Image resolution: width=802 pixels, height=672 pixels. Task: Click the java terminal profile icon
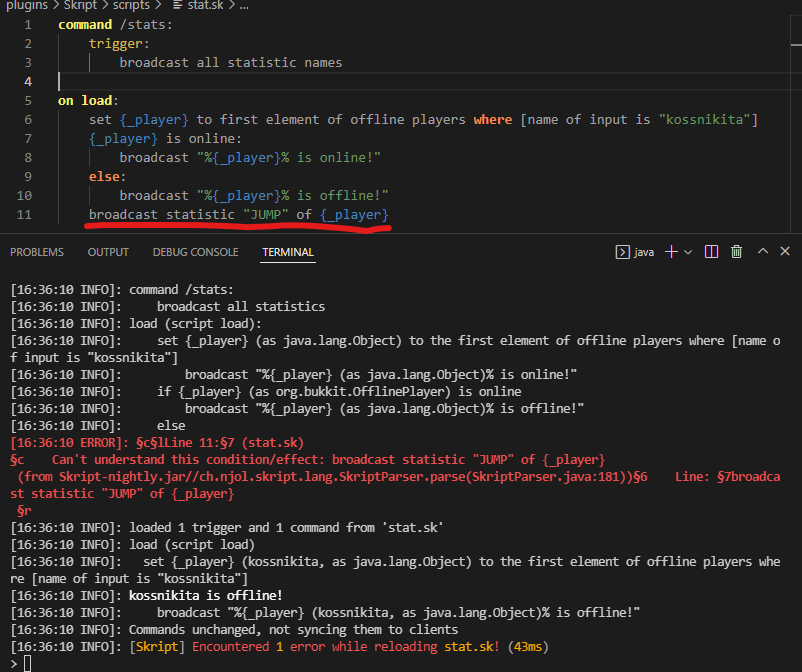(x=622, y=252)
